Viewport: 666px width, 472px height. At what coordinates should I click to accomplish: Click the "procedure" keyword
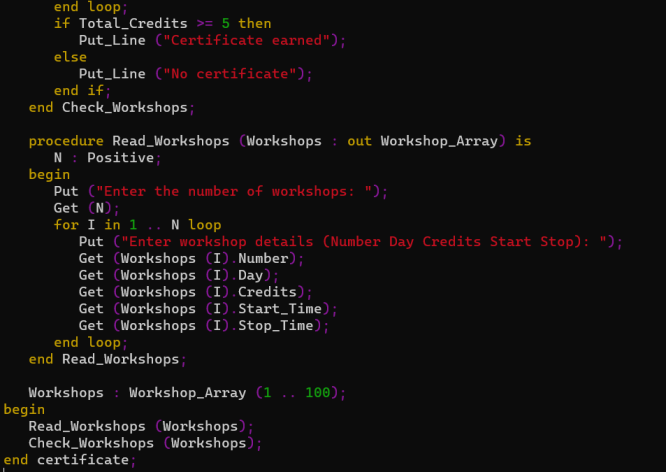pos(66,141)
